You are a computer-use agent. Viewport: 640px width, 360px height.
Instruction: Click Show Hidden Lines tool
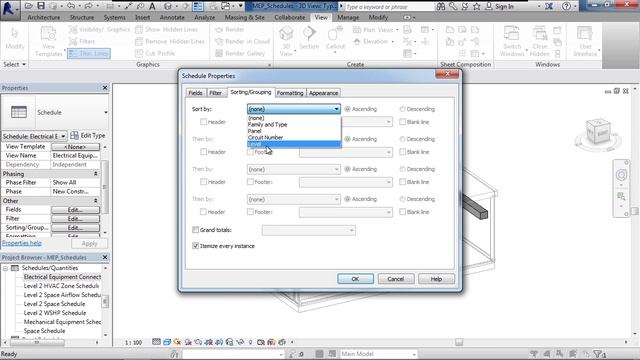[x=166, y=29]
